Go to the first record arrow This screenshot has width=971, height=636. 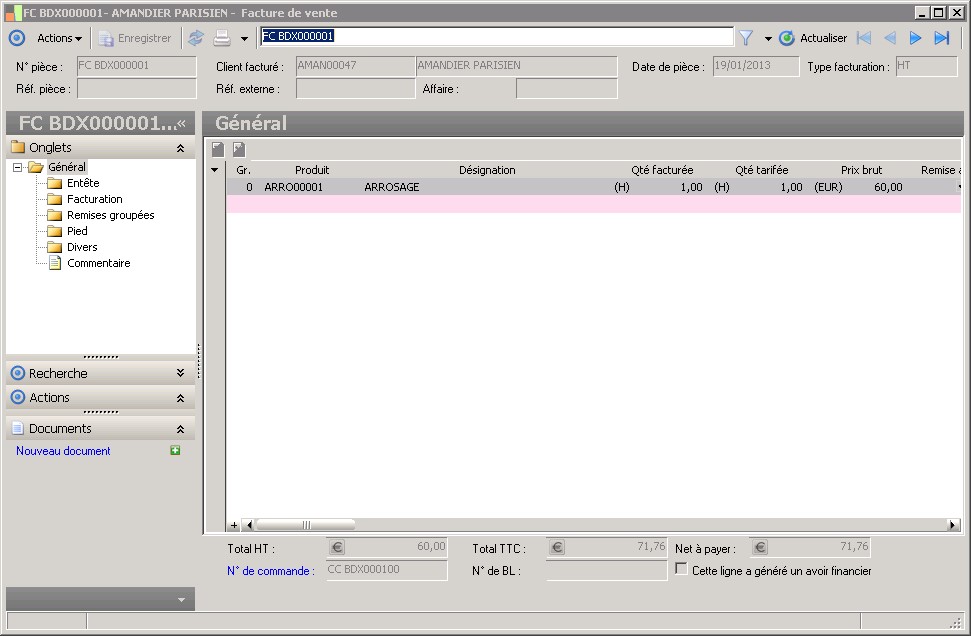(x=864, y=38)
